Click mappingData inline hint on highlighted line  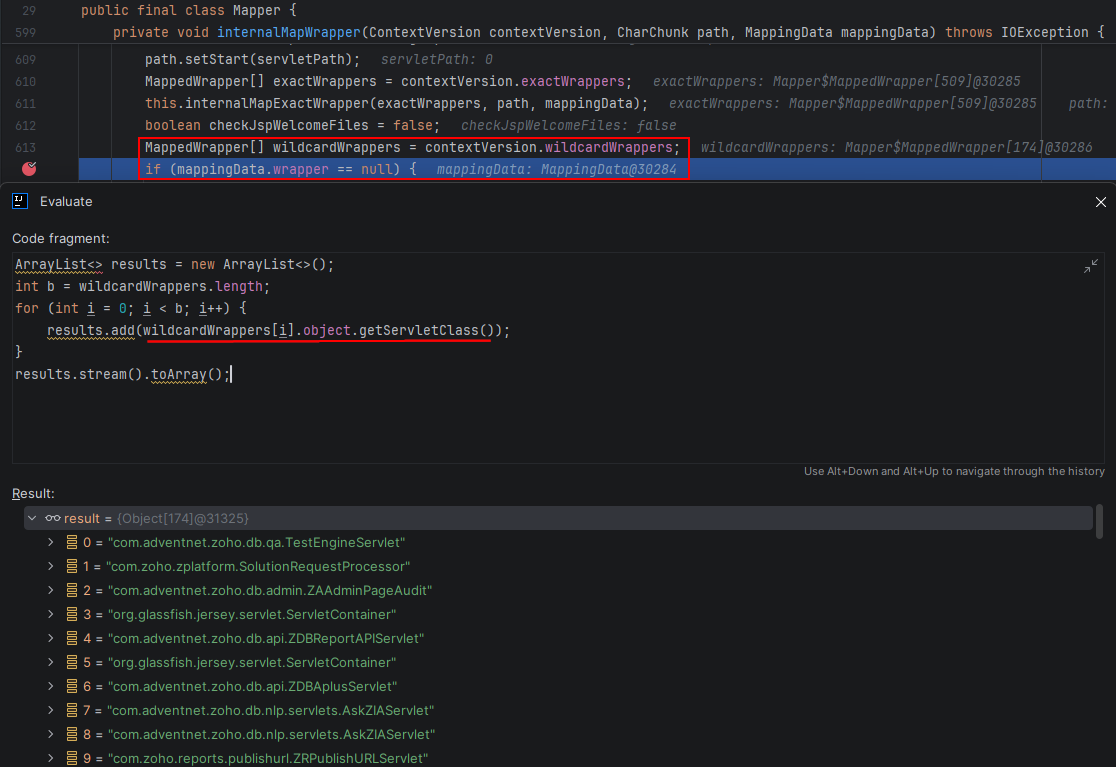click(557, 169)
